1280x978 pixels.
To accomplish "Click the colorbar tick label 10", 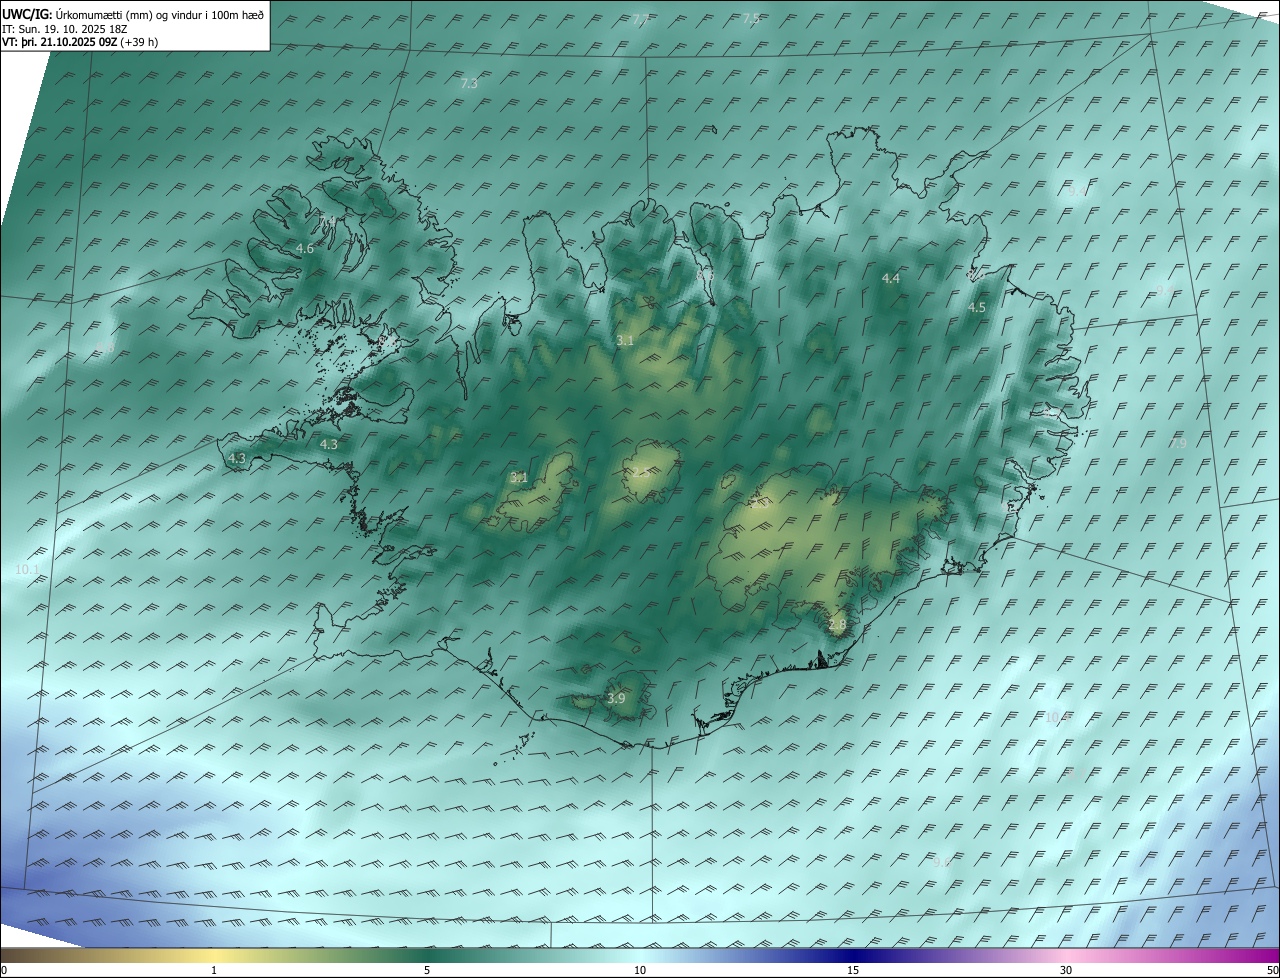I will point(640,971).
